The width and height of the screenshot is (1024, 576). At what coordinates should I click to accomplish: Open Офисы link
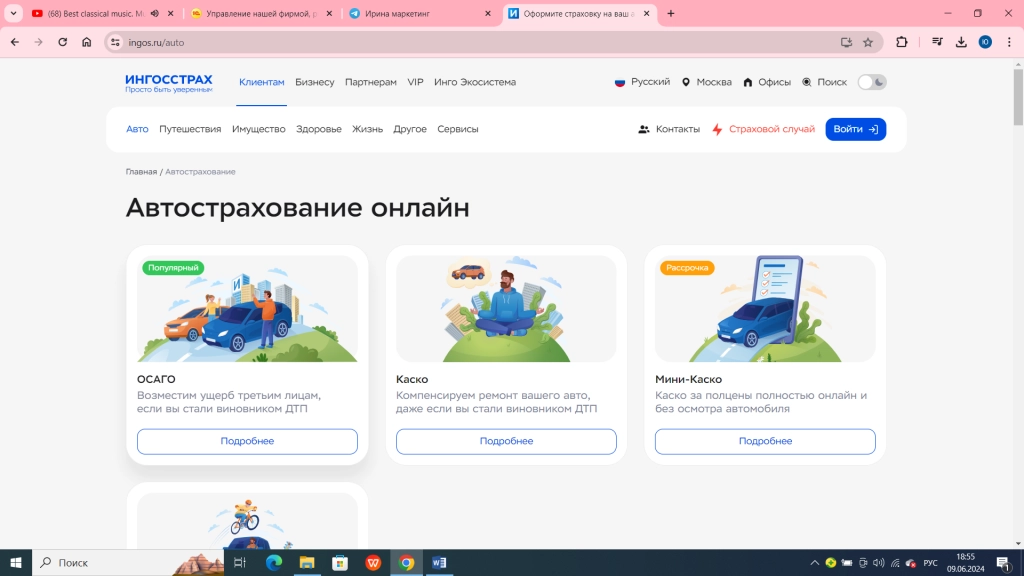click(x=767, y=82)
